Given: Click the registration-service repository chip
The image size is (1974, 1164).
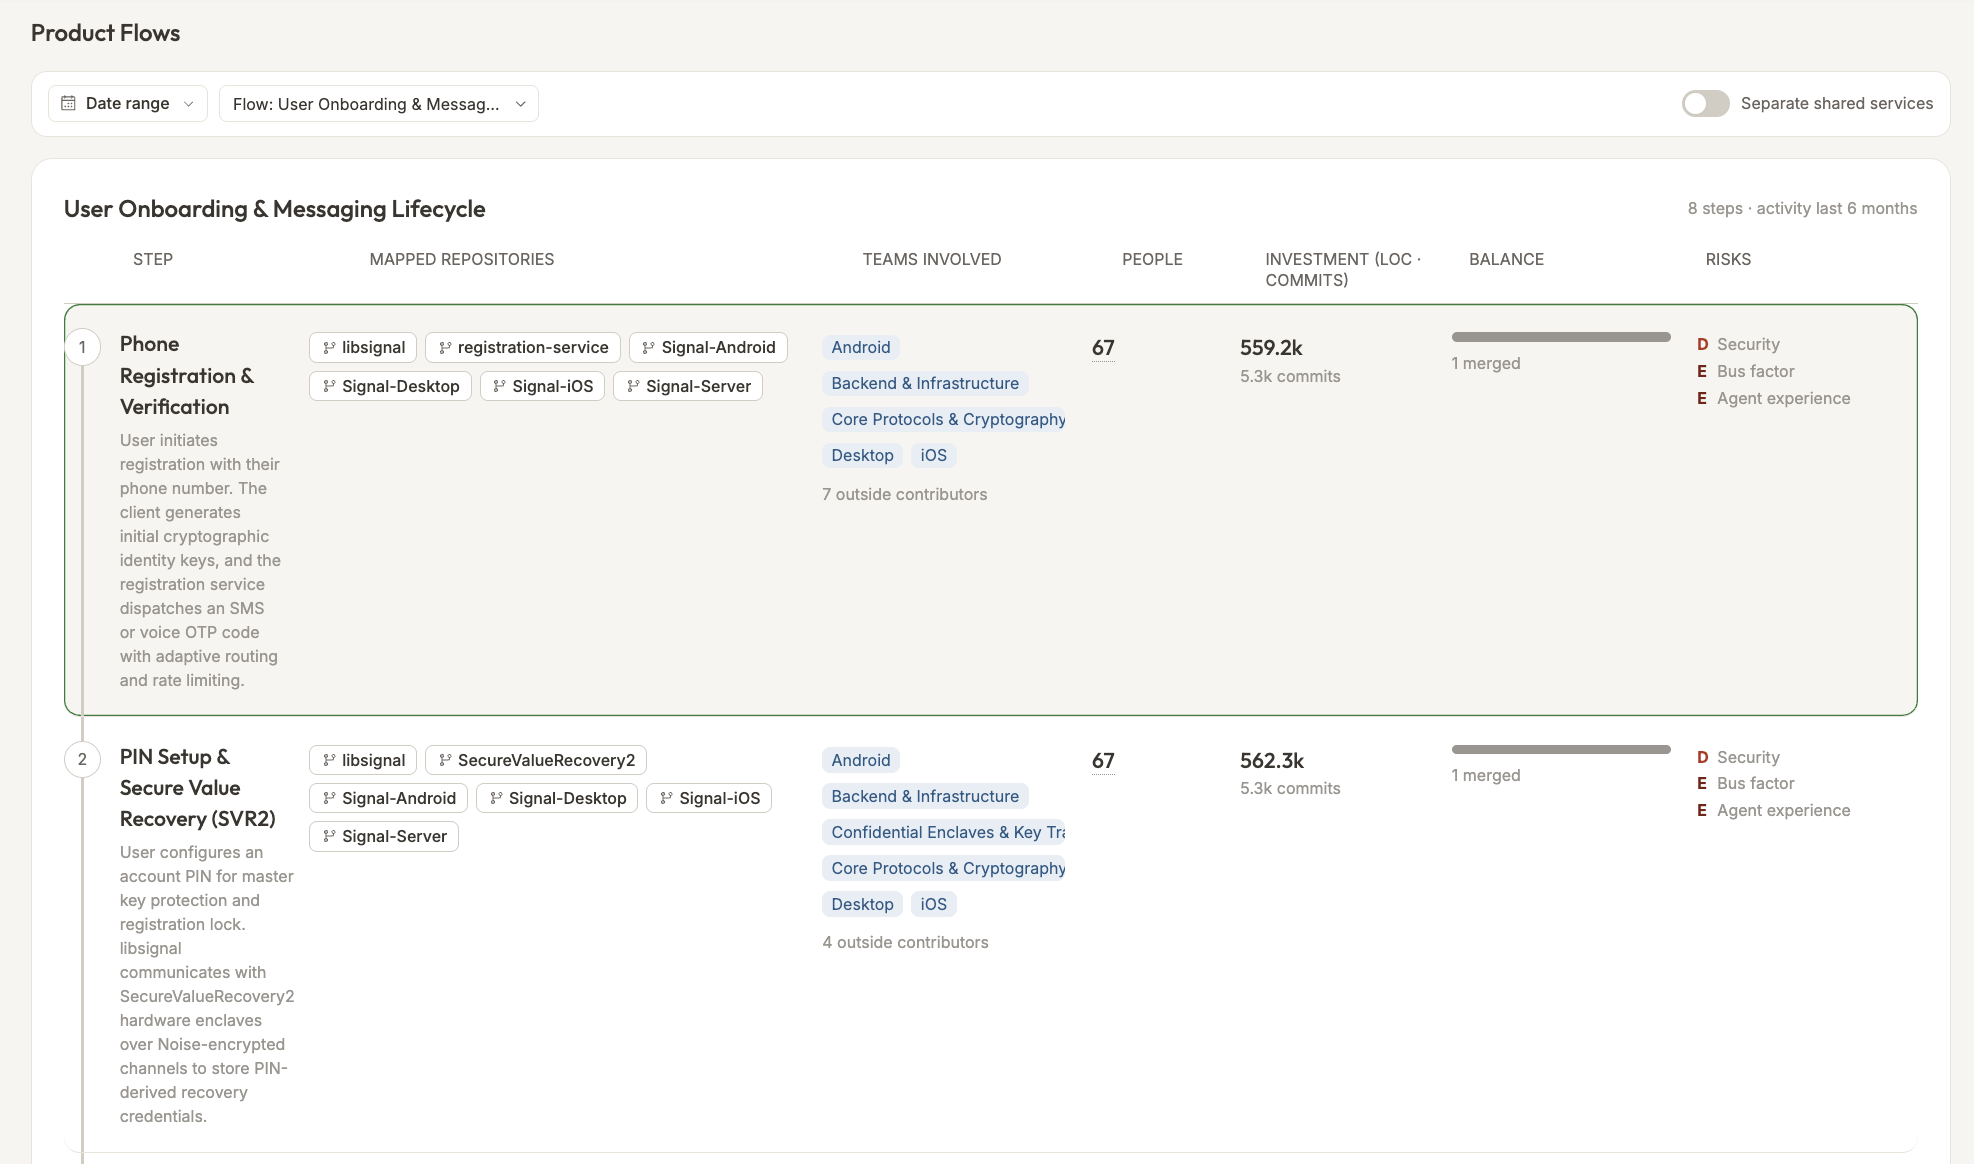Looking at the screenshot, I should coord(523,347).
